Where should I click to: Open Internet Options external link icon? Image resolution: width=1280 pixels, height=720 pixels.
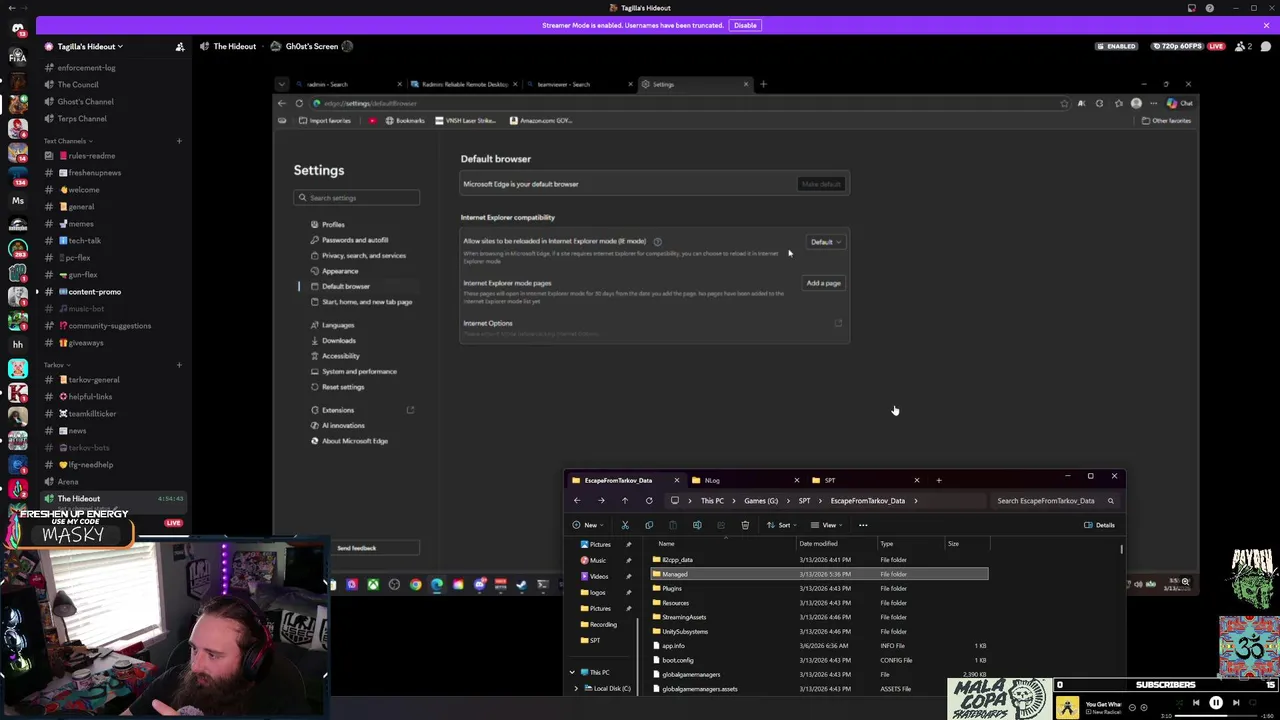tap(838, 323)
